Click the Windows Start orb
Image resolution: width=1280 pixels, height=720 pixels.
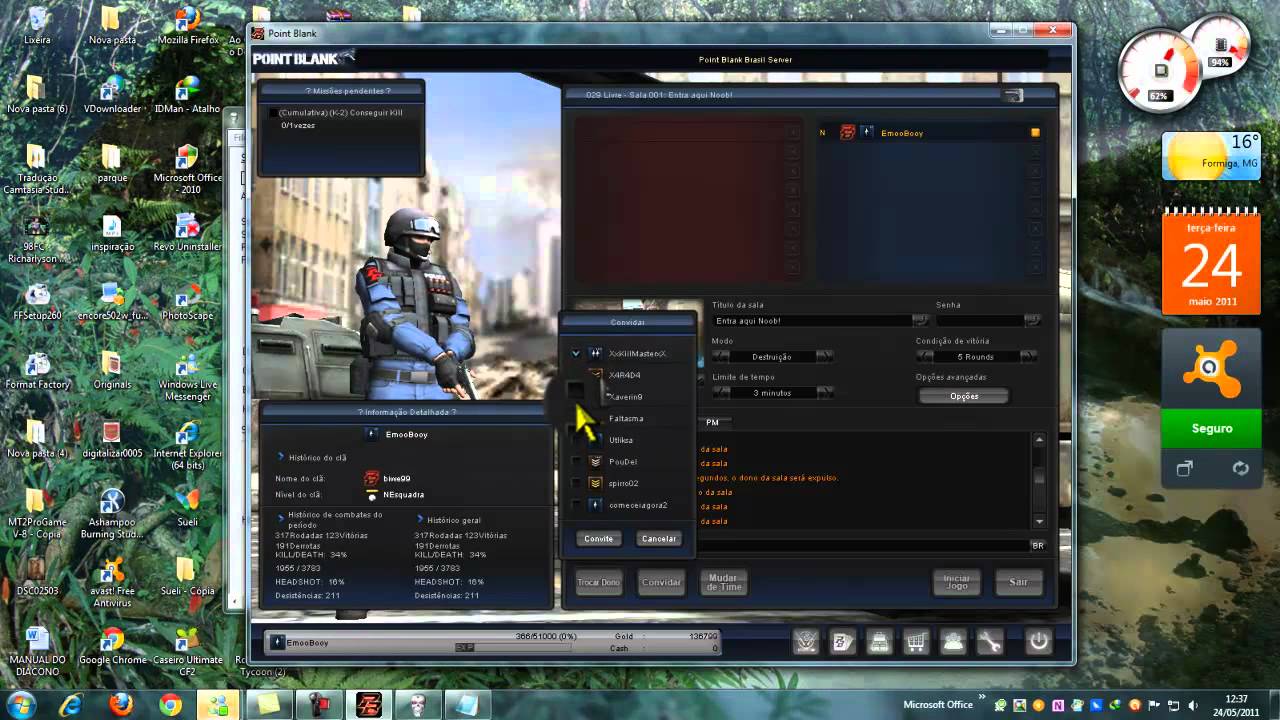(22, 704)
